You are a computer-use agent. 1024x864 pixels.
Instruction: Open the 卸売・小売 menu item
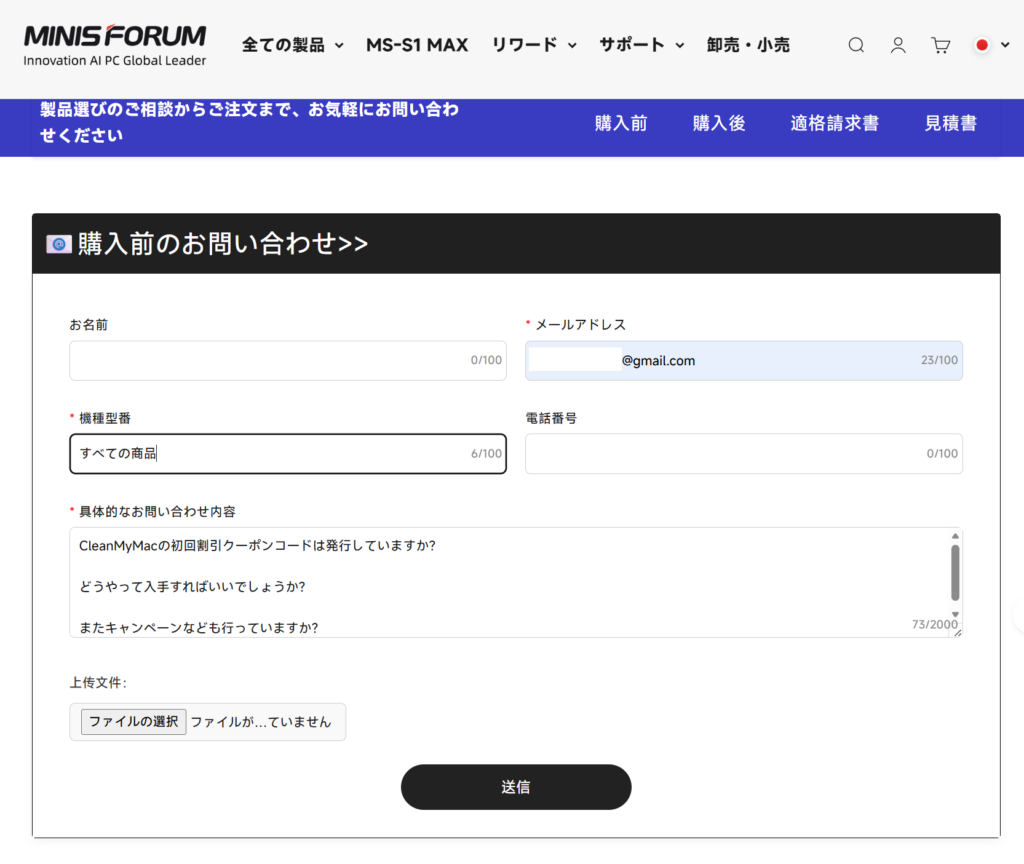748,45
